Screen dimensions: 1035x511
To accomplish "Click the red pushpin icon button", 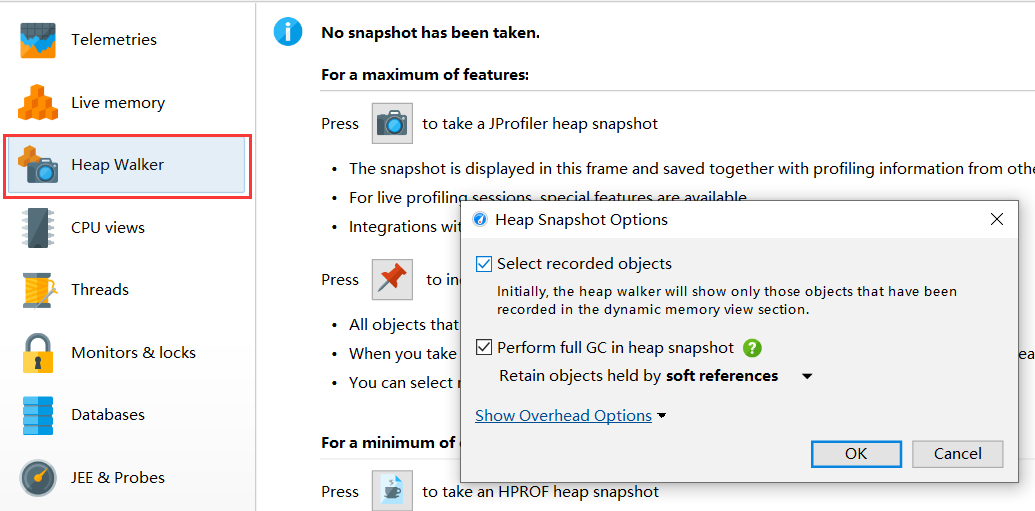I will tap(392, 280).
